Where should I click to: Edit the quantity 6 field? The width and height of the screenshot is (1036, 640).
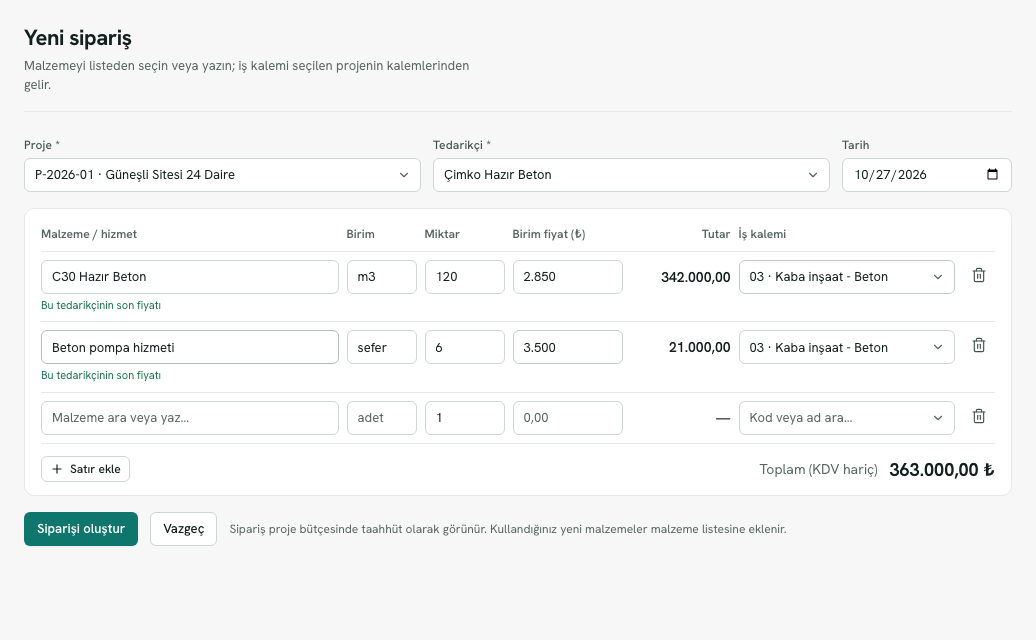pyautogui.click(x=464, y=347)
